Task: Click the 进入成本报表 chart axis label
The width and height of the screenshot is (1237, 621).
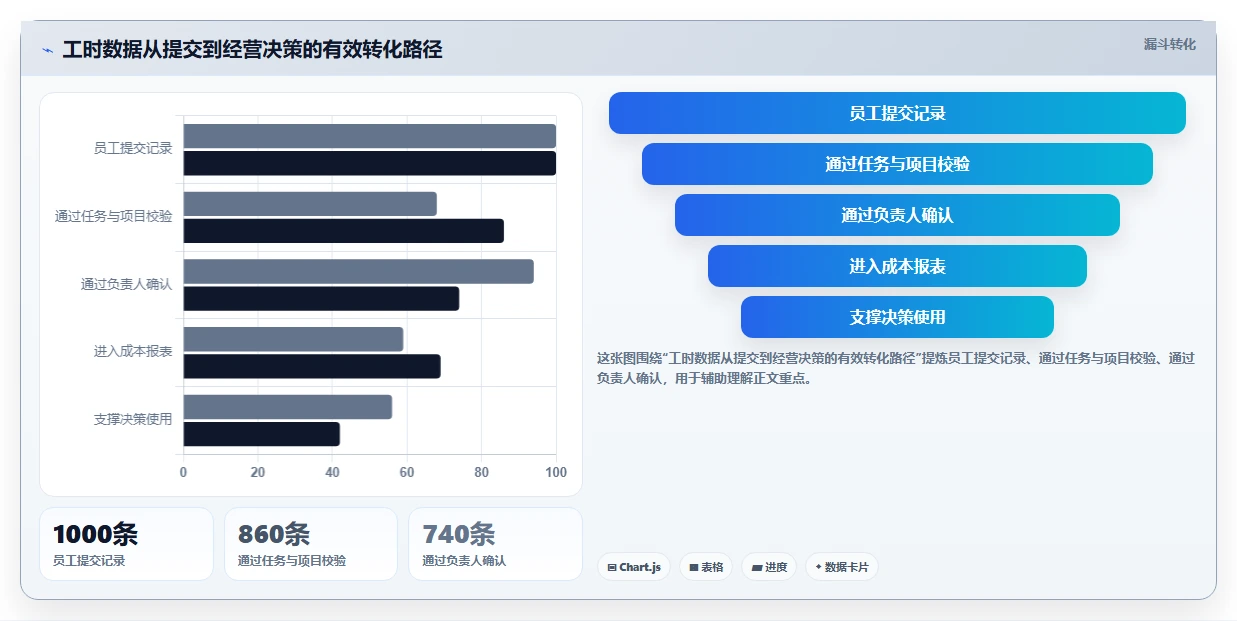Action: tap(133, 351)
